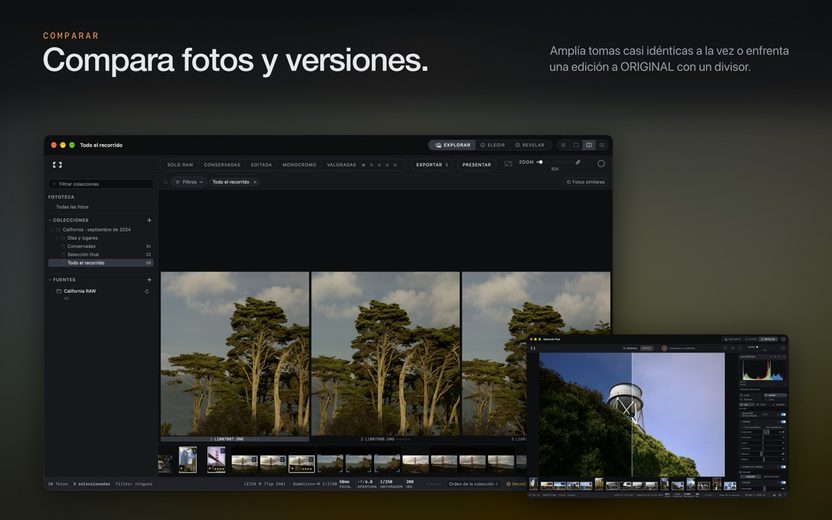
Task: Open the Filtros dropdown
Action: (189, 182)
